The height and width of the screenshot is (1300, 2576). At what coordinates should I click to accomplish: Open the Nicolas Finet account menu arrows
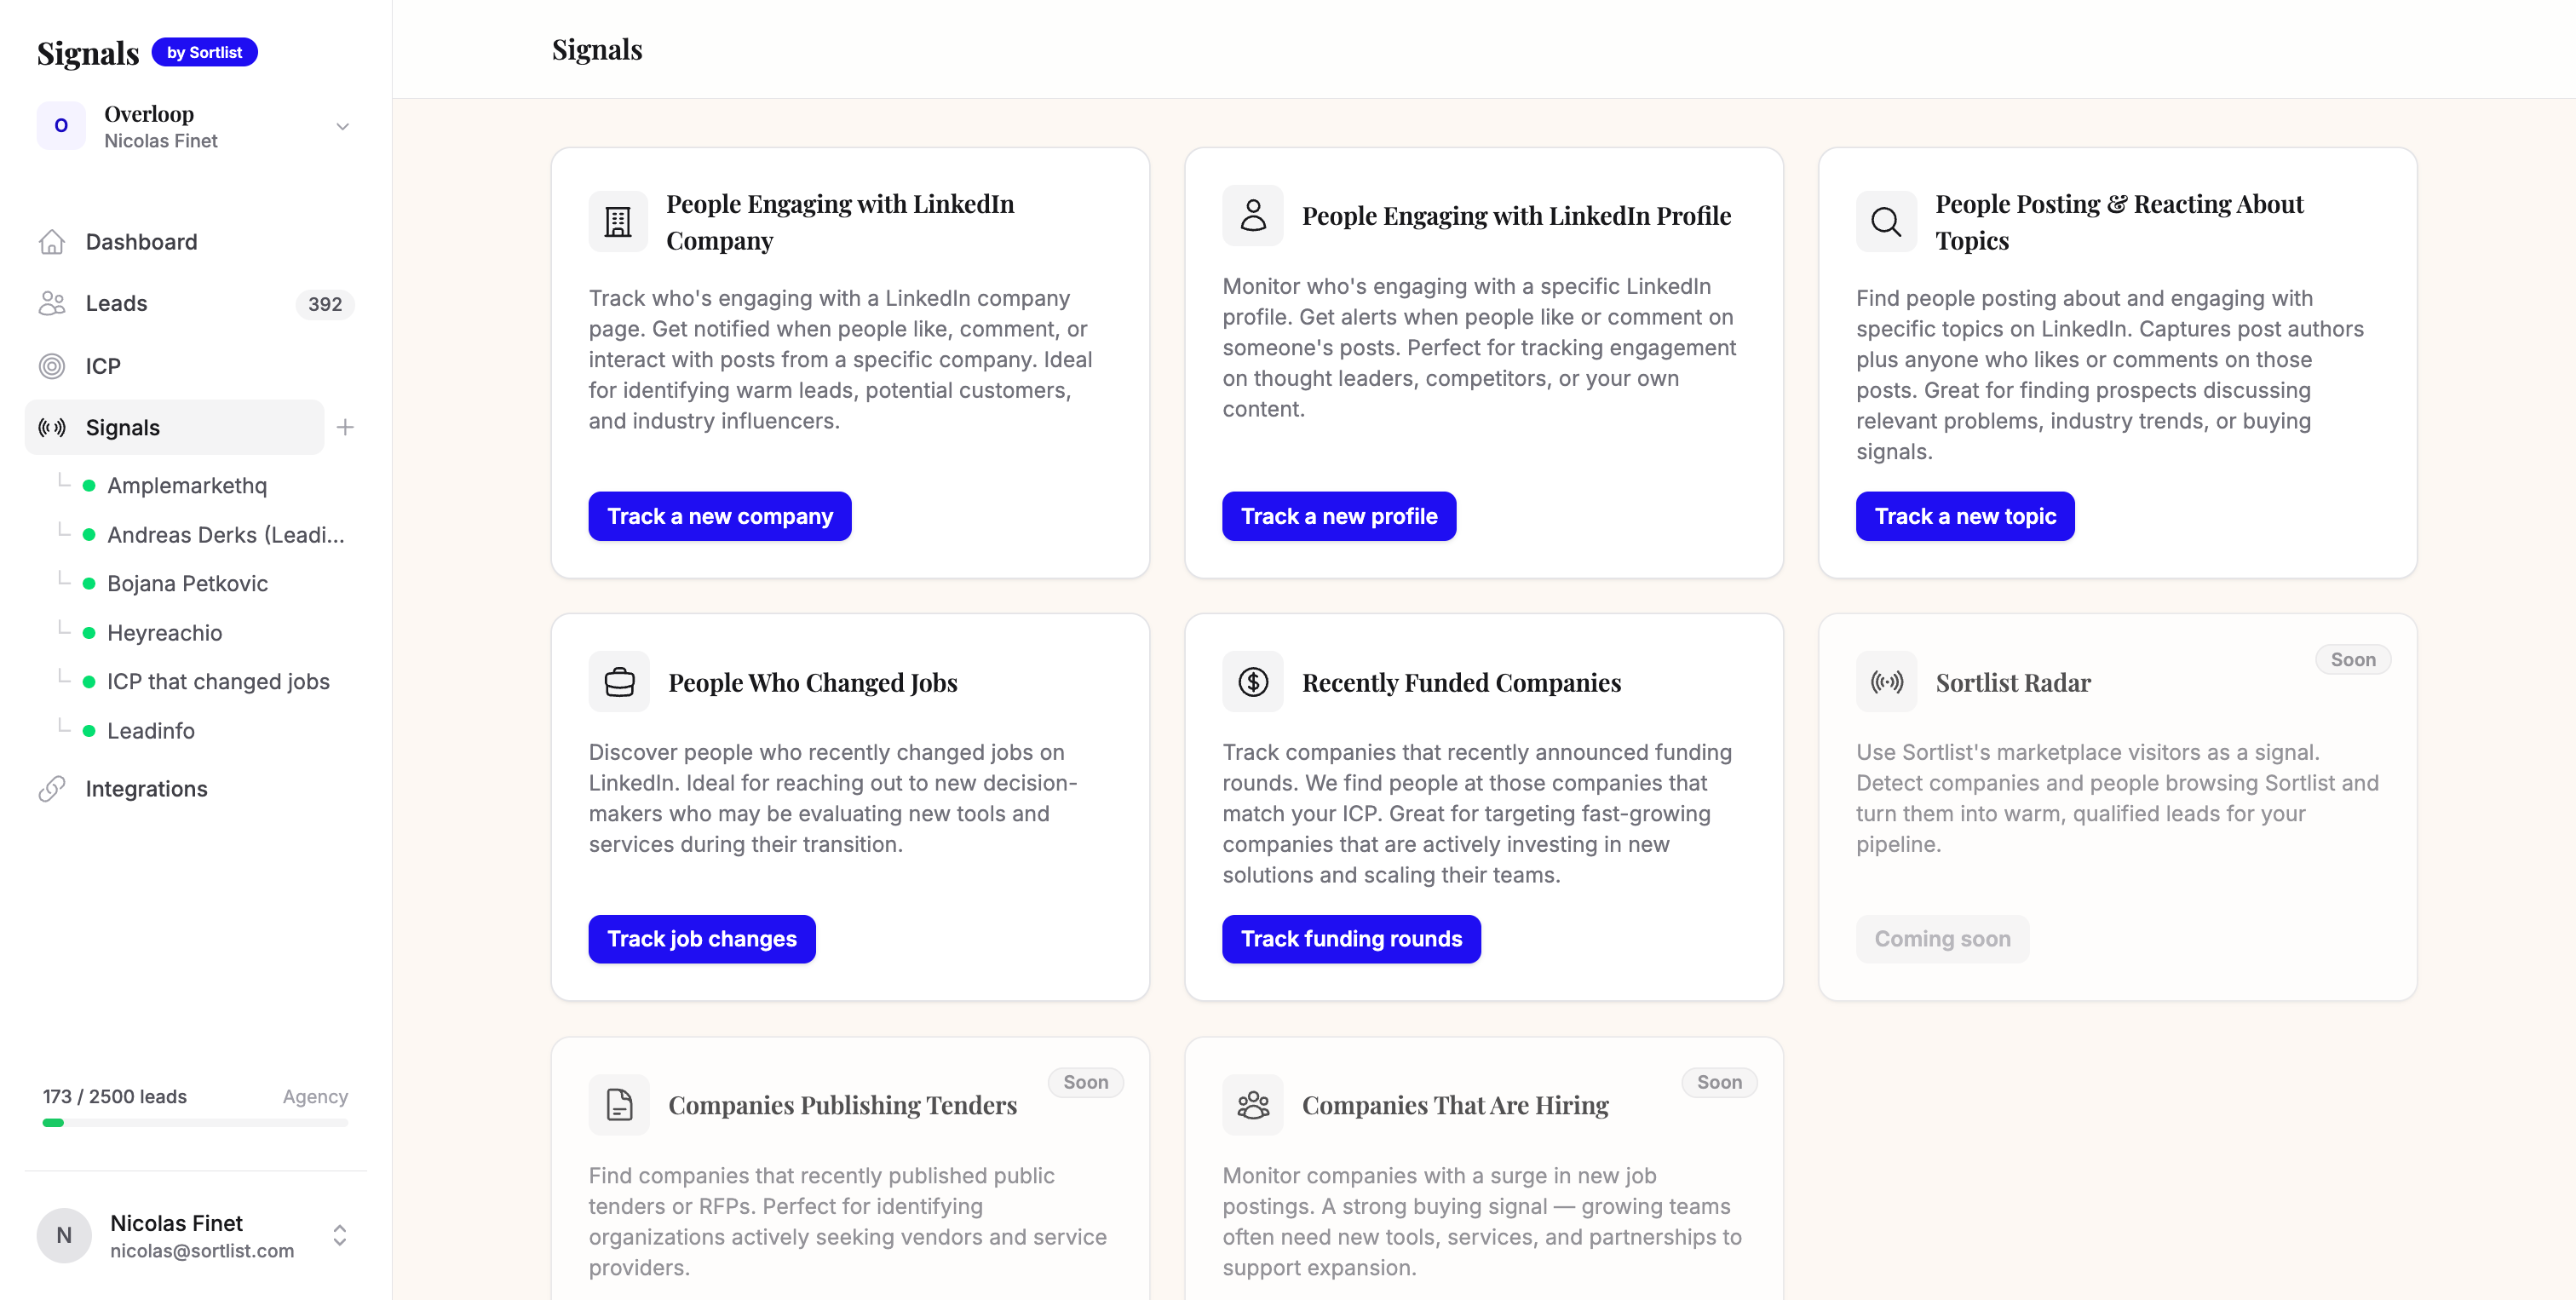point(340,1235)
